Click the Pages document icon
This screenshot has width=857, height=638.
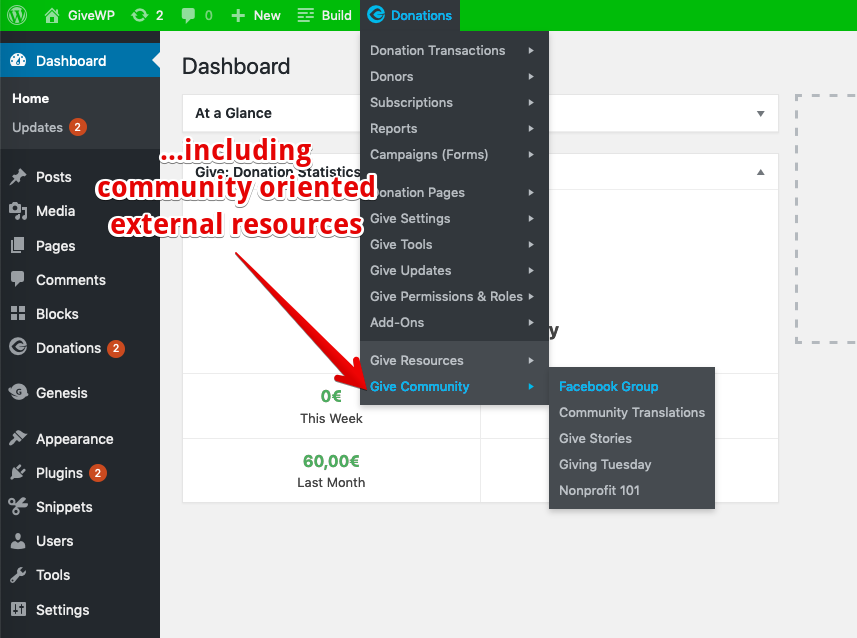click(18, 245)
